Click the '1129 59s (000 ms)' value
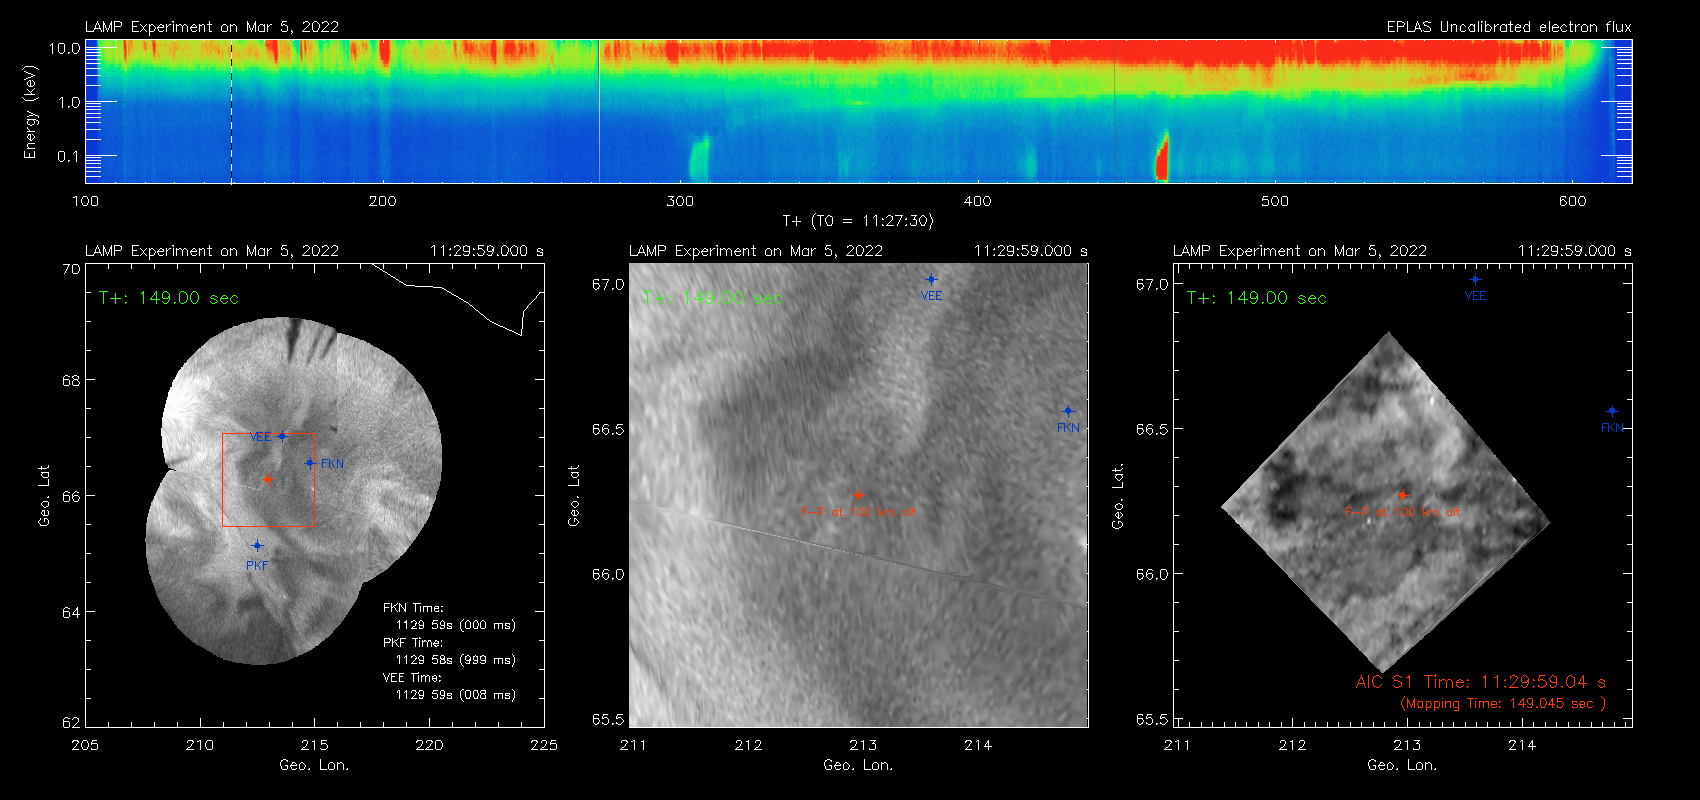Screen dimensions: 1700x800 [456, 625]
